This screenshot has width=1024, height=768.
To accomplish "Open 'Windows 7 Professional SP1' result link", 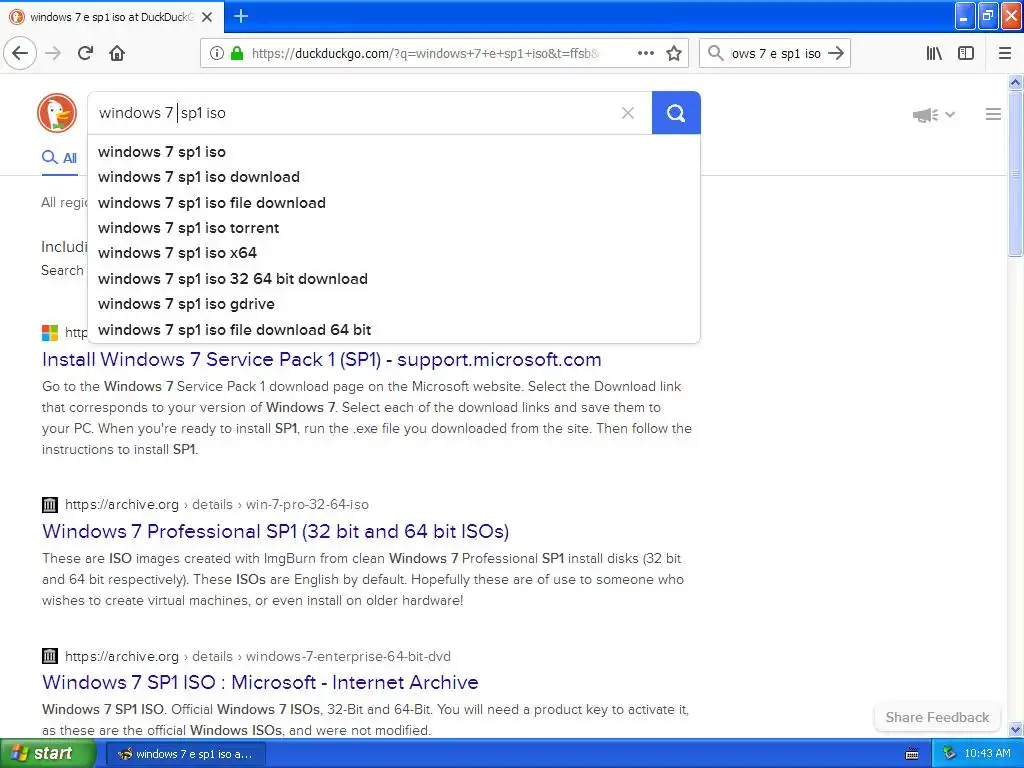I will (x=275, y=532).
